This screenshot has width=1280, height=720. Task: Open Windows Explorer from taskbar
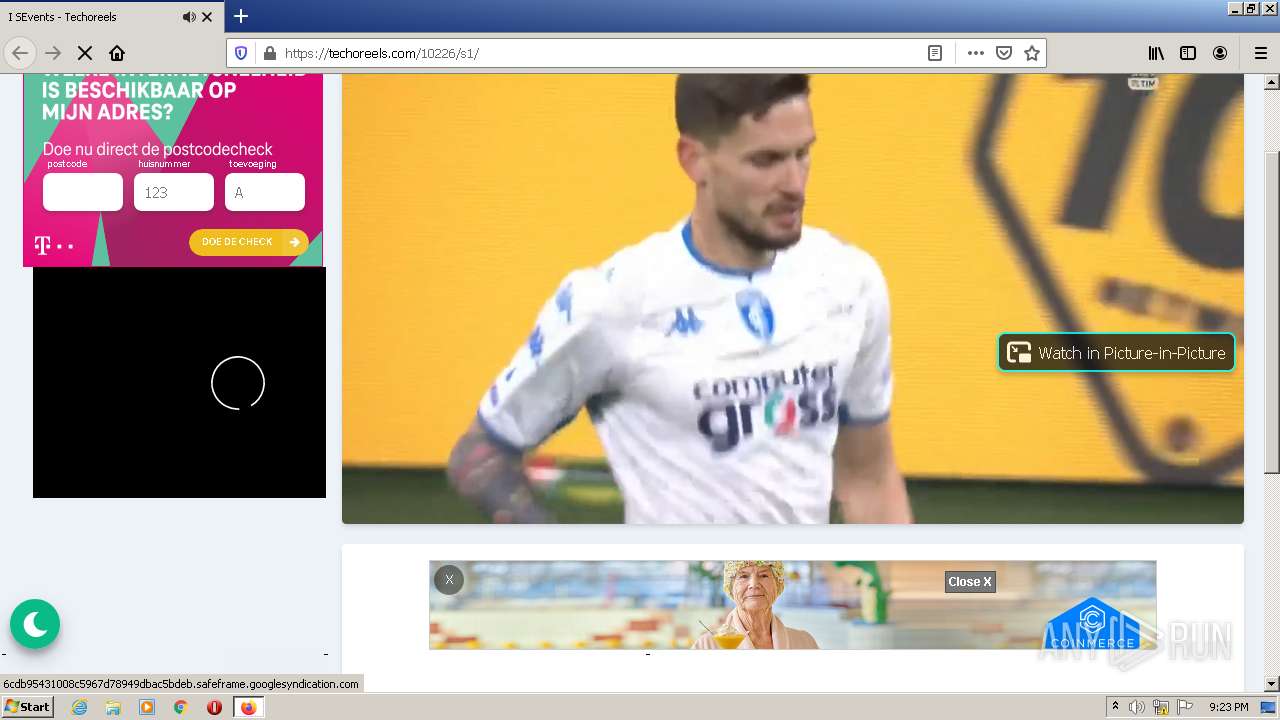coord(113,707)
